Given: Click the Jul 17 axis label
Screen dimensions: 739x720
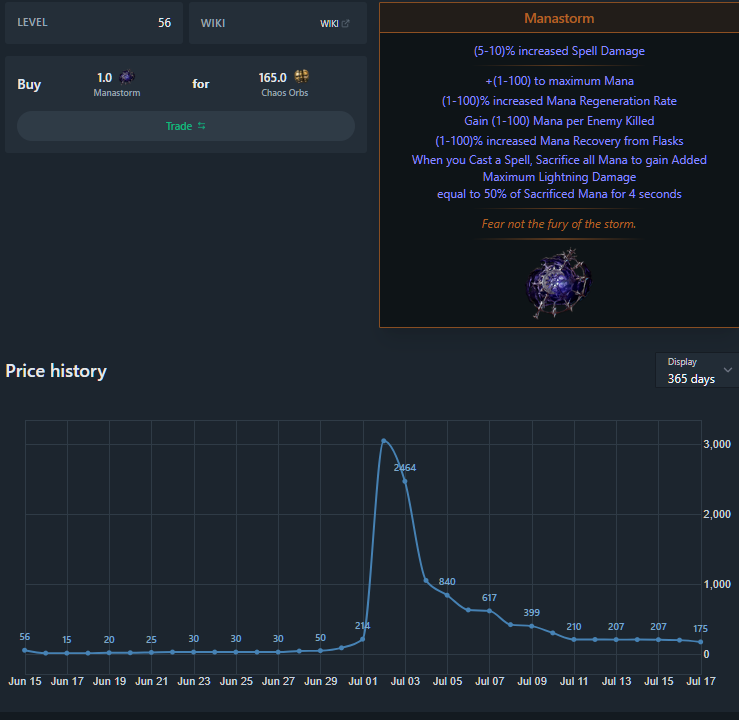Looking at the screenshot, I should point(701,681).
